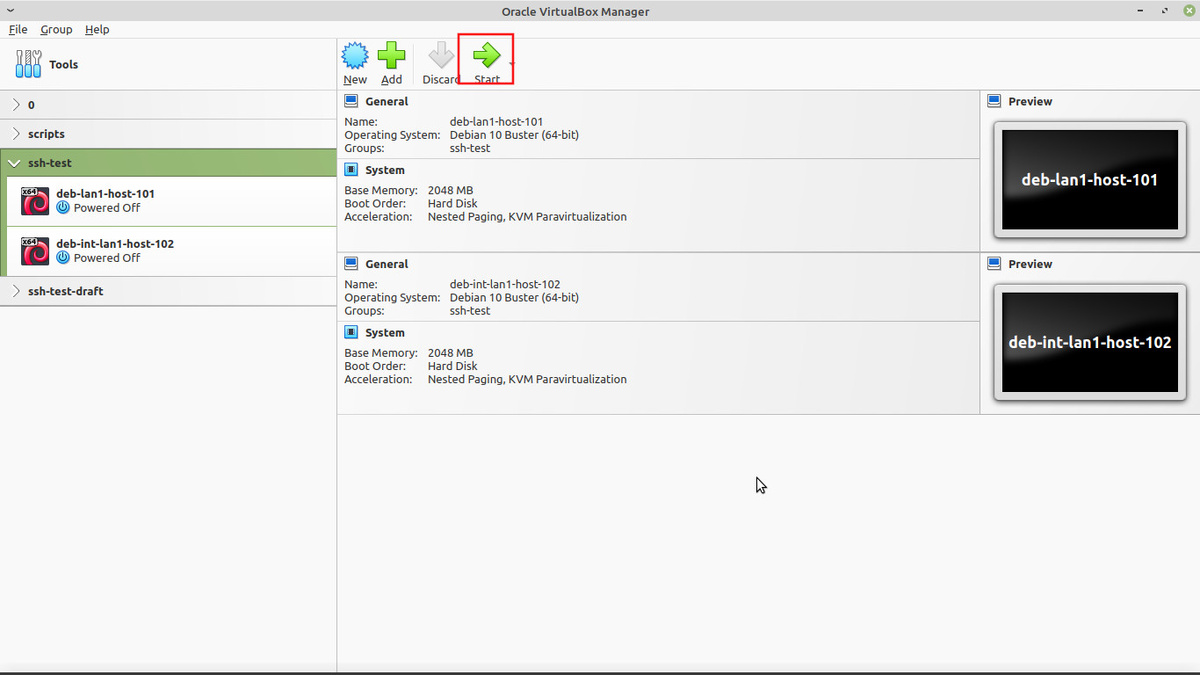This screenshot has height=675, width=1200.
Task: Click the Hard Disk boot order for deb-int-lan1-host-102
Action: pos(452,366)
